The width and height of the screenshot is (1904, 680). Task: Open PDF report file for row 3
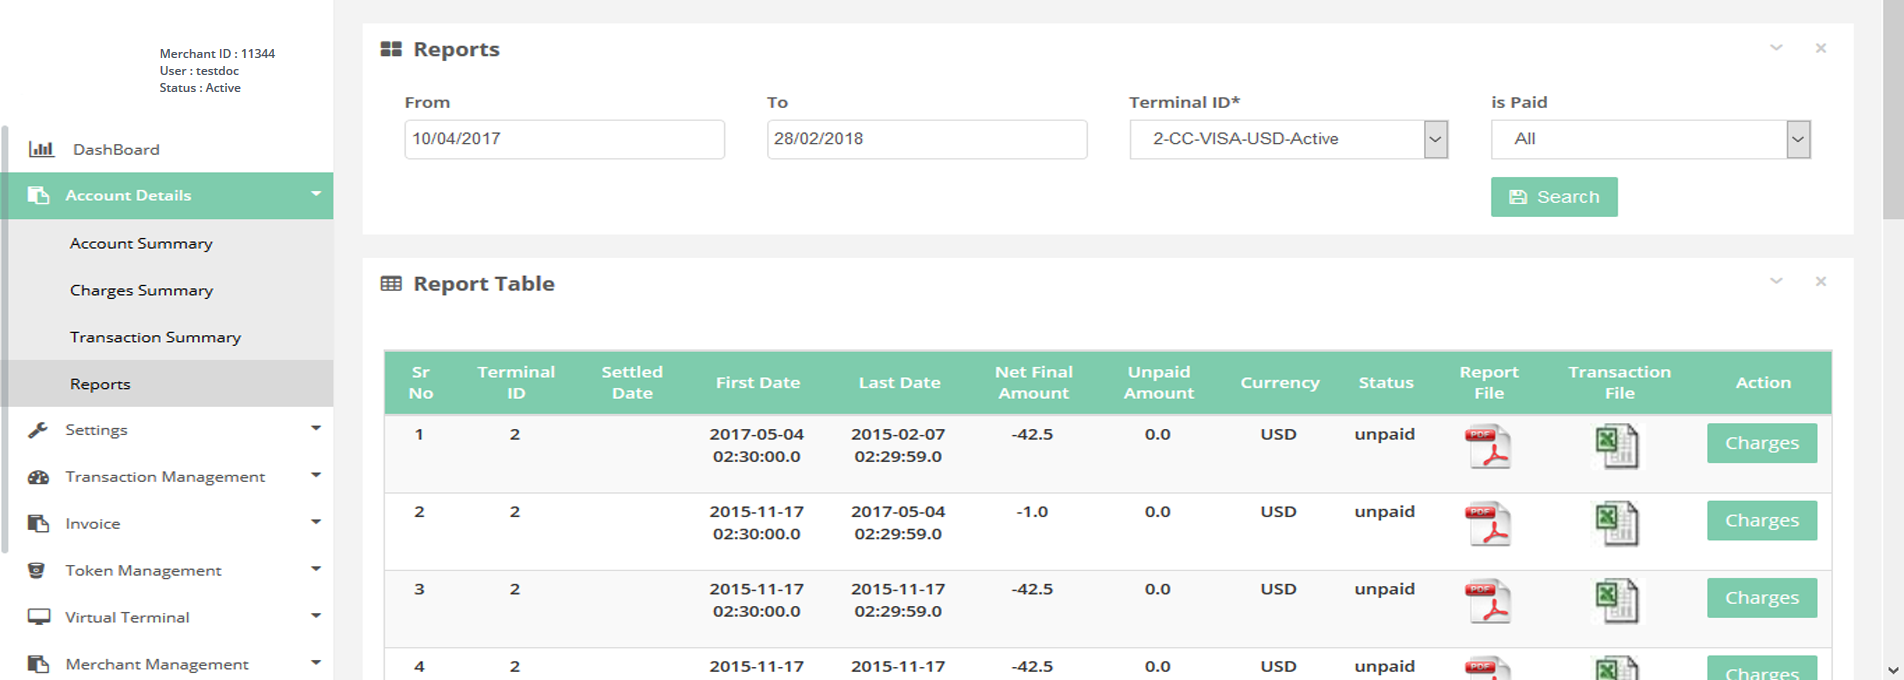pyautogui.click(x=1488, y=601)
